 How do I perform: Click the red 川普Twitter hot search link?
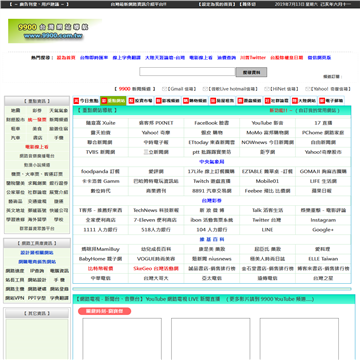tap(253, 58)
